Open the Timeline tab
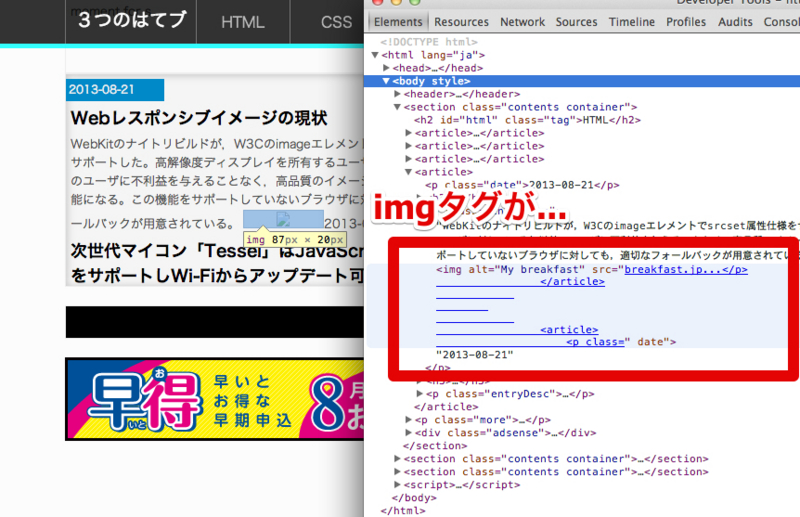Image resolution: width=800 pixels, height=517 pixels. click(x=632, y=22)
